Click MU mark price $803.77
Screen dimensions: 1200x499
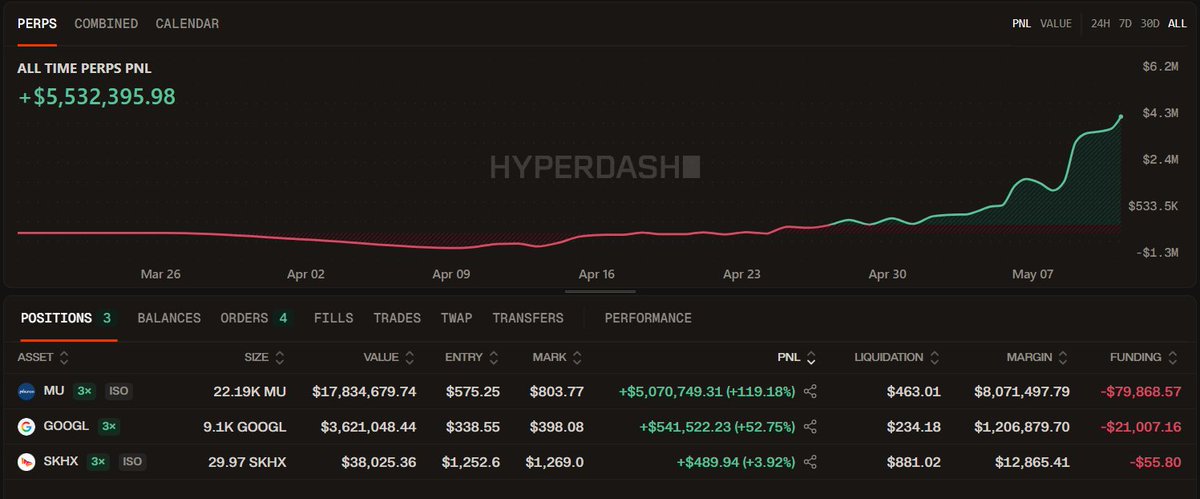556,391
